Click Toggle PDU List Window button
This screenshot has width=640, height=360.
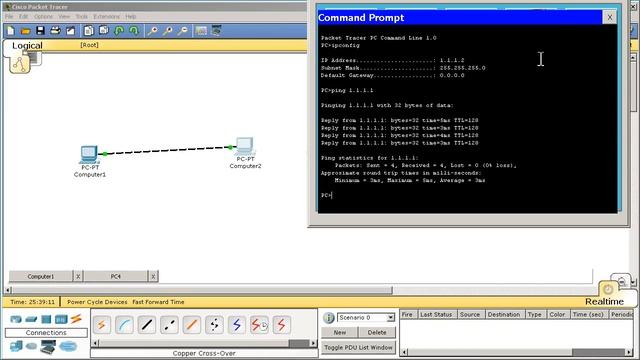coord(358,347)
